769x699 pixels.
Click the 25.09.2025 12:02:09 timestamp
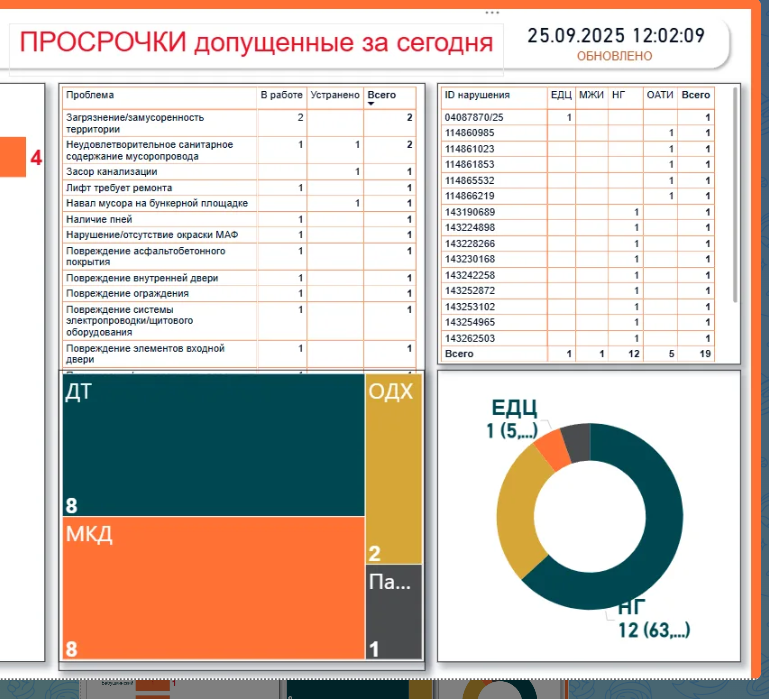(x=616, y=36)
